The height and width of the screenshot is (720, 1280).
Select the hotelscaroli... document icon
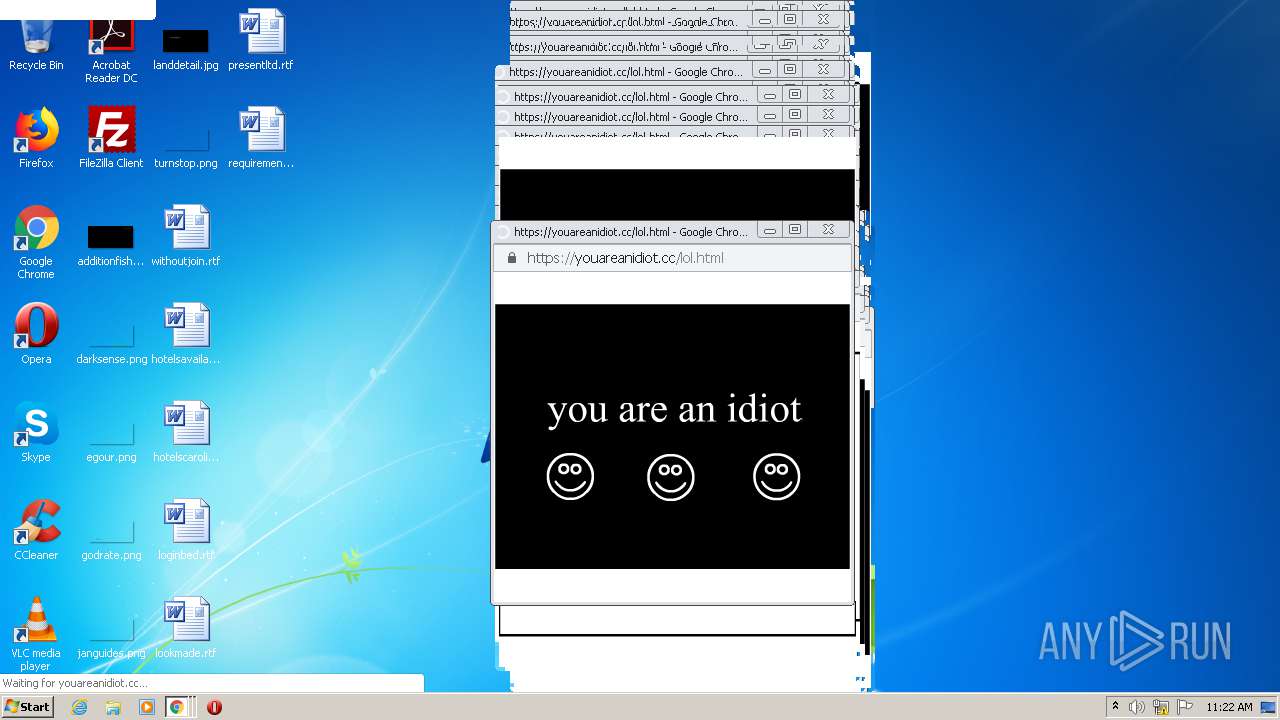click(x=186, y=432)
